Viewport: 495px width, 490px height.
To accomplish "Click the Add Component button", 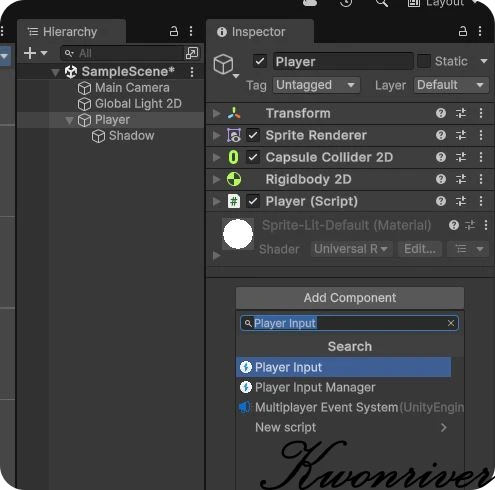I will tap(350, 298).
